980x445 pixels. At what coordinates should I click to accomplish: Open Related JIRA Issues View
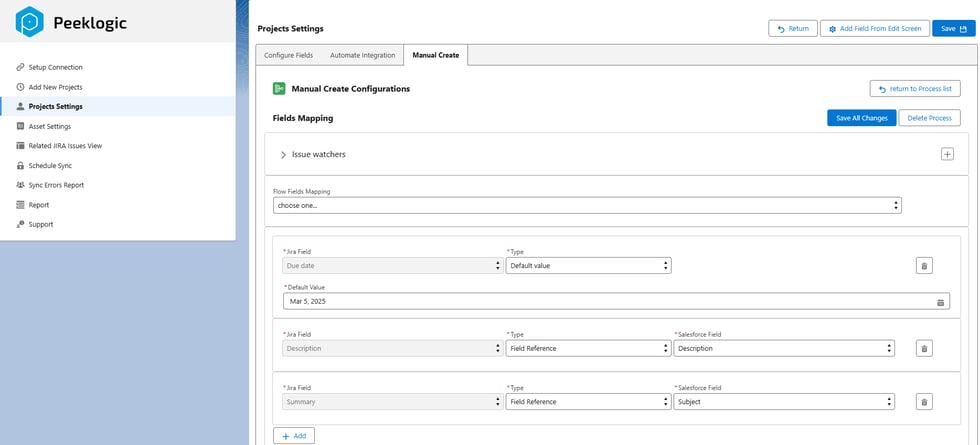click(65, 146)
